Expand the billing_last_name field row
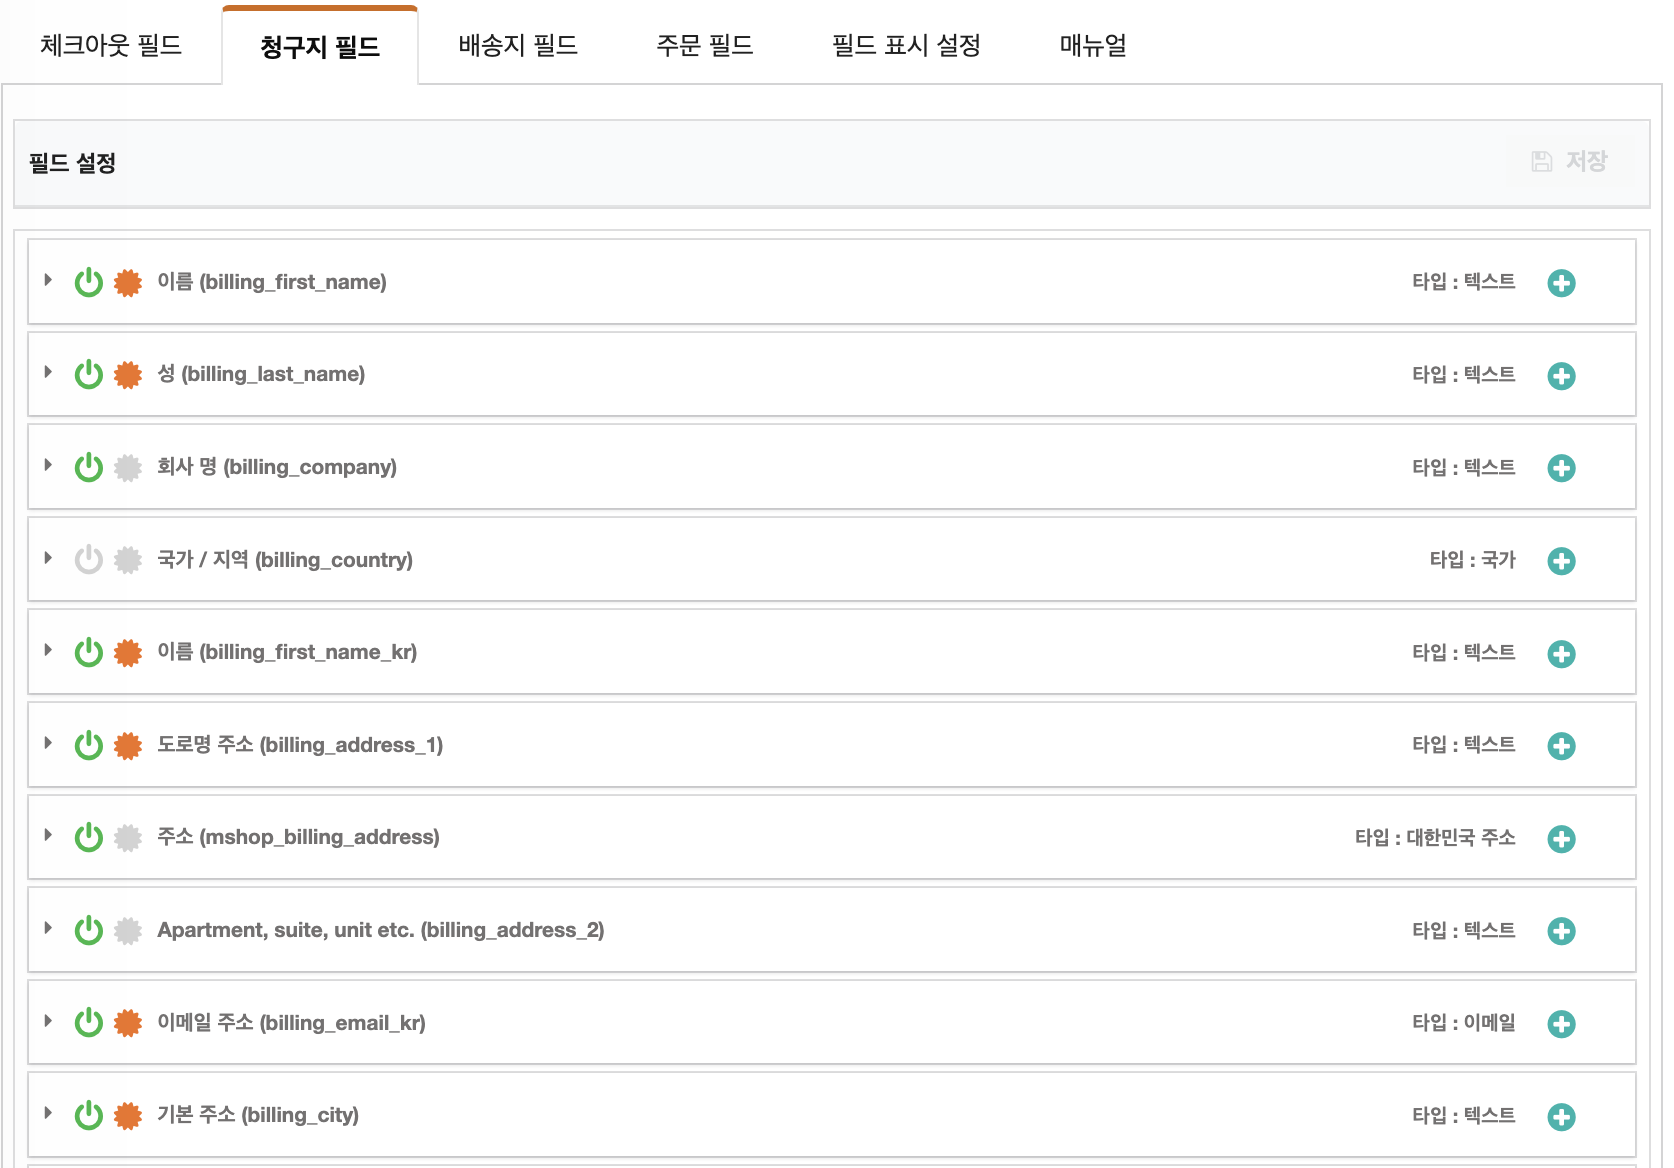Screen dimensions: 1674x1168 pyautogui.click(x=48, y=373)
